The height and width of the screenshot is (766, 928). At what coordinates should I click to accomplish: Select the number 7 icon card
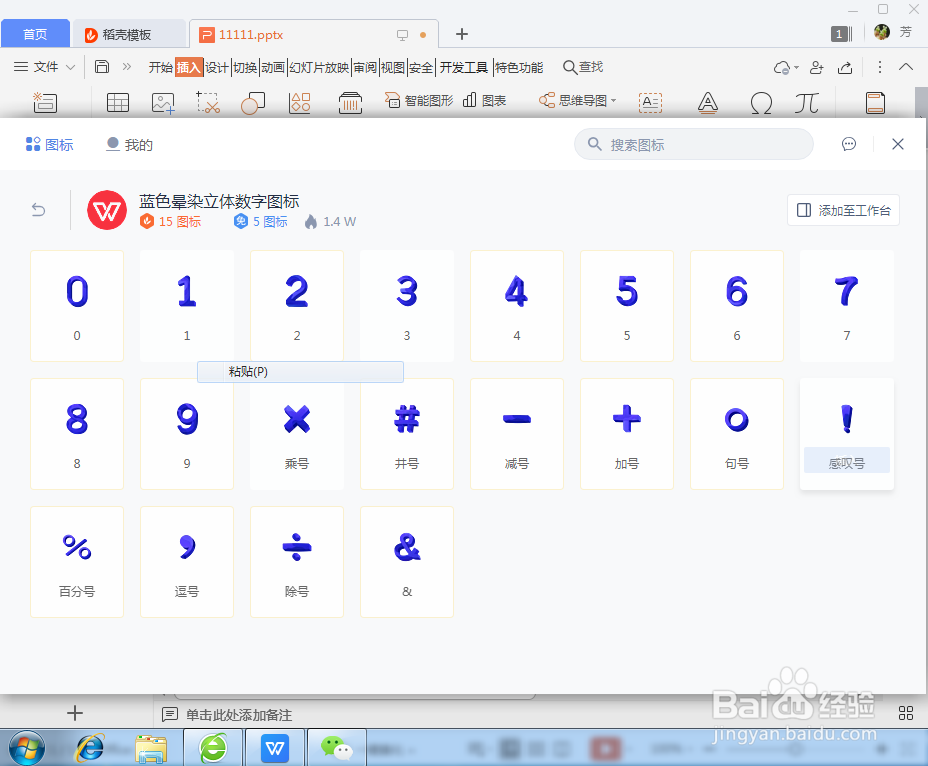click(x=847, y=305)
